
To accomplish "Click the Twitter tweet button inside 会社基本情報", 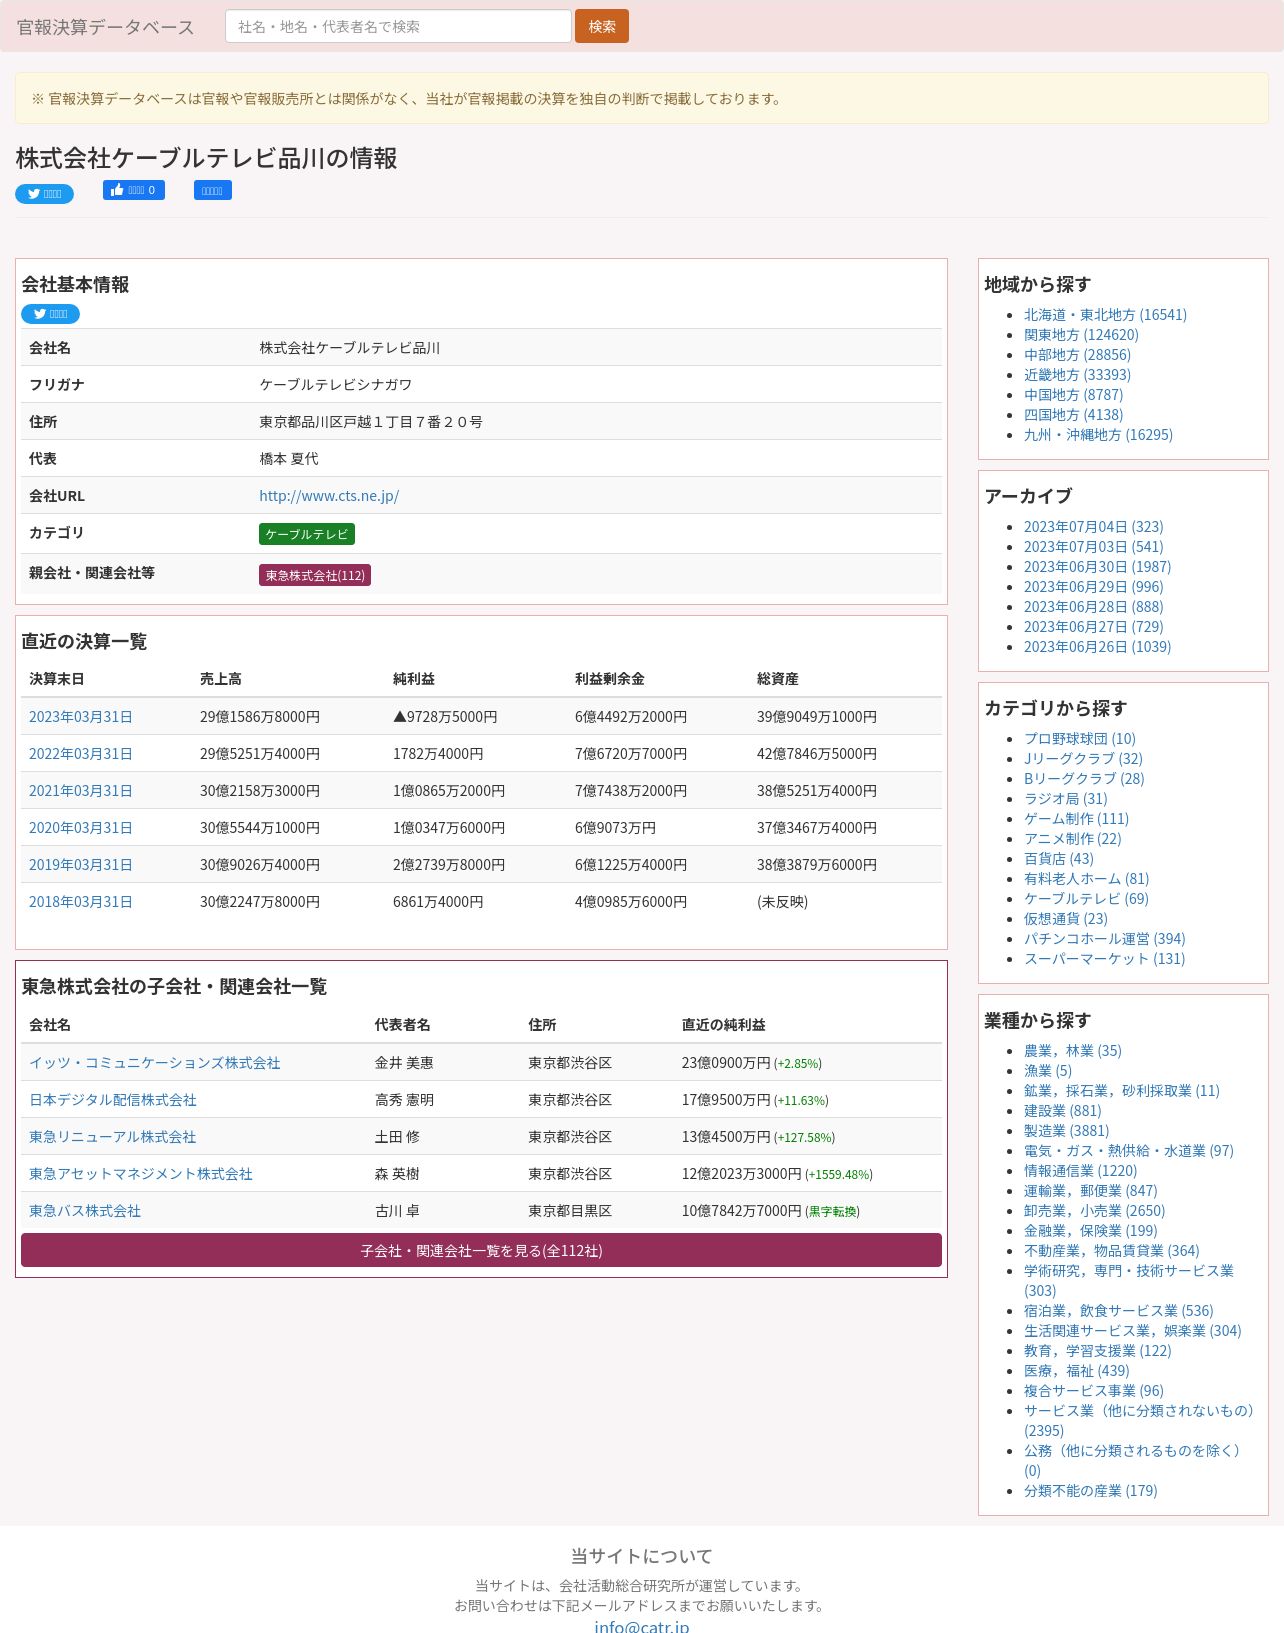I will coord(50,314).
